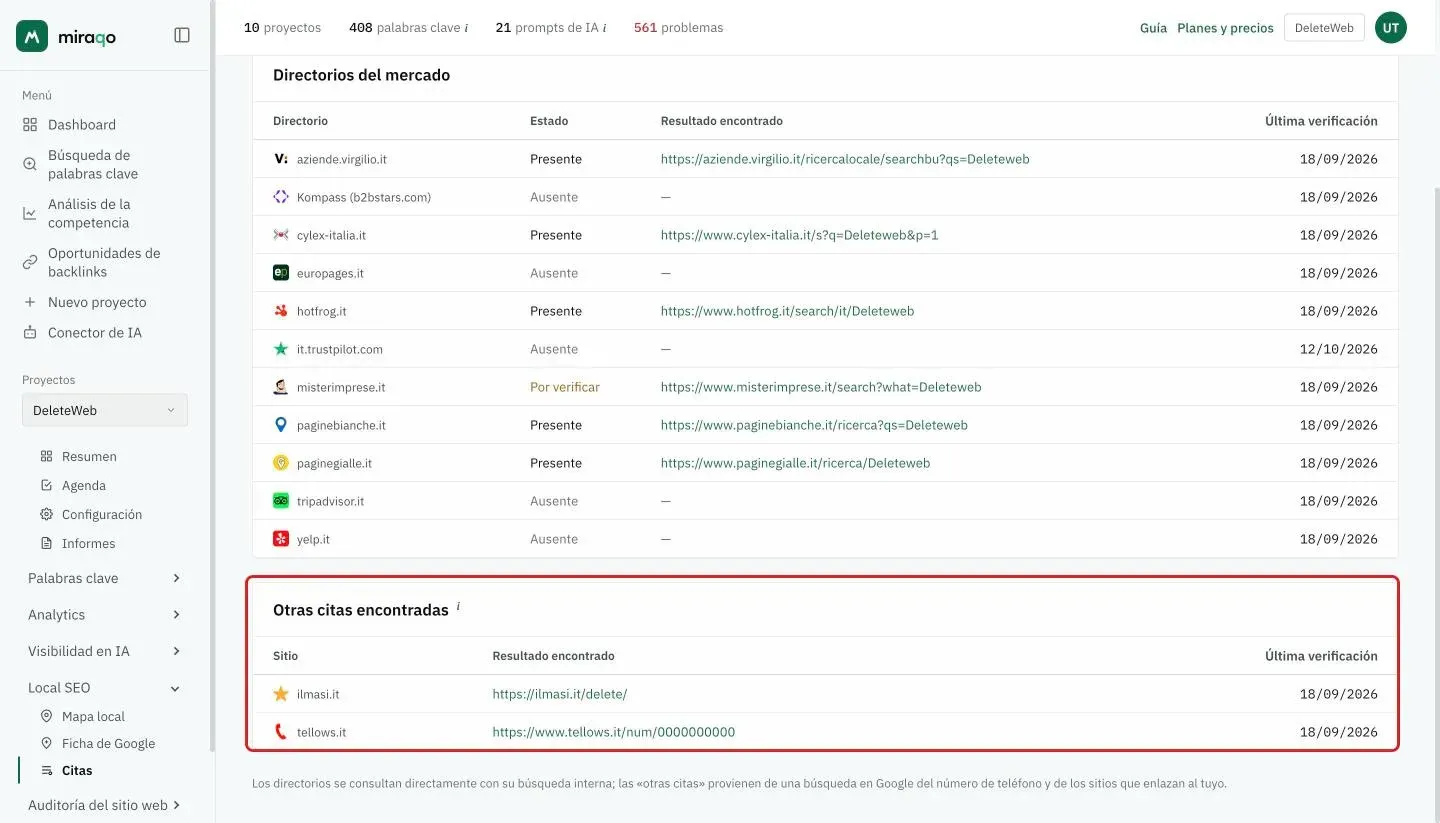The image size is (1440, 823).
Task: Click the plus icon for Nuevo proyecto
Action: (x=30, y=302)
